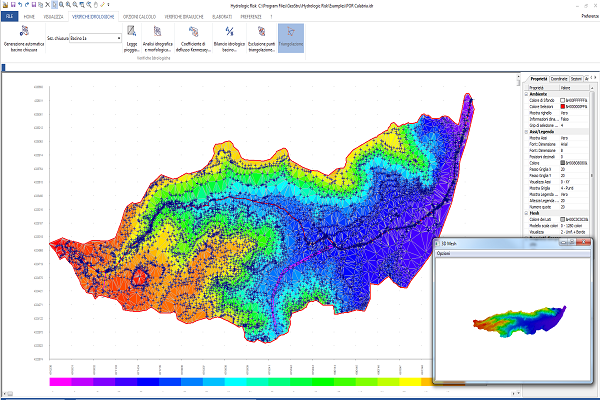Select Esclusione punti triangolazione tool
Image resolution: width=600 pixels, height=400 pixels.
(x=259, y=33)
